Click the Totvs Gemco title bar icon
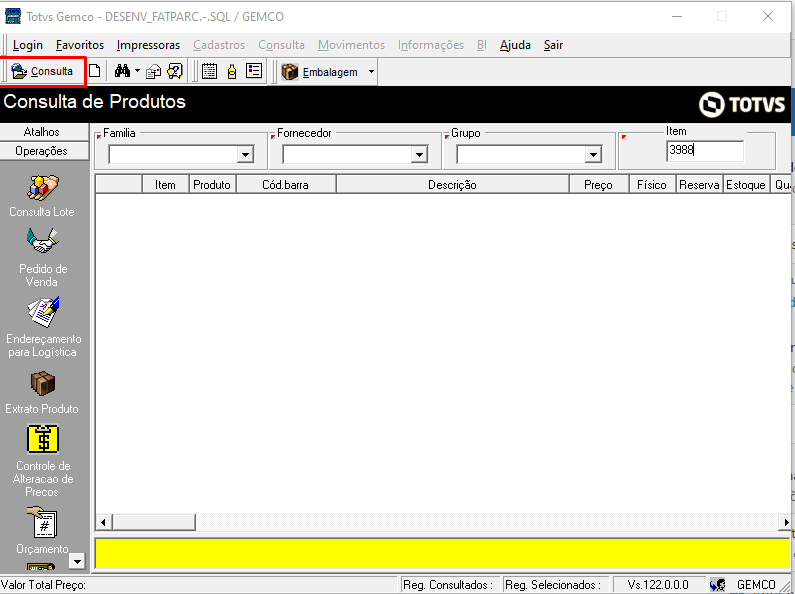This screenshot has height=594, width=795. (13, 16)
